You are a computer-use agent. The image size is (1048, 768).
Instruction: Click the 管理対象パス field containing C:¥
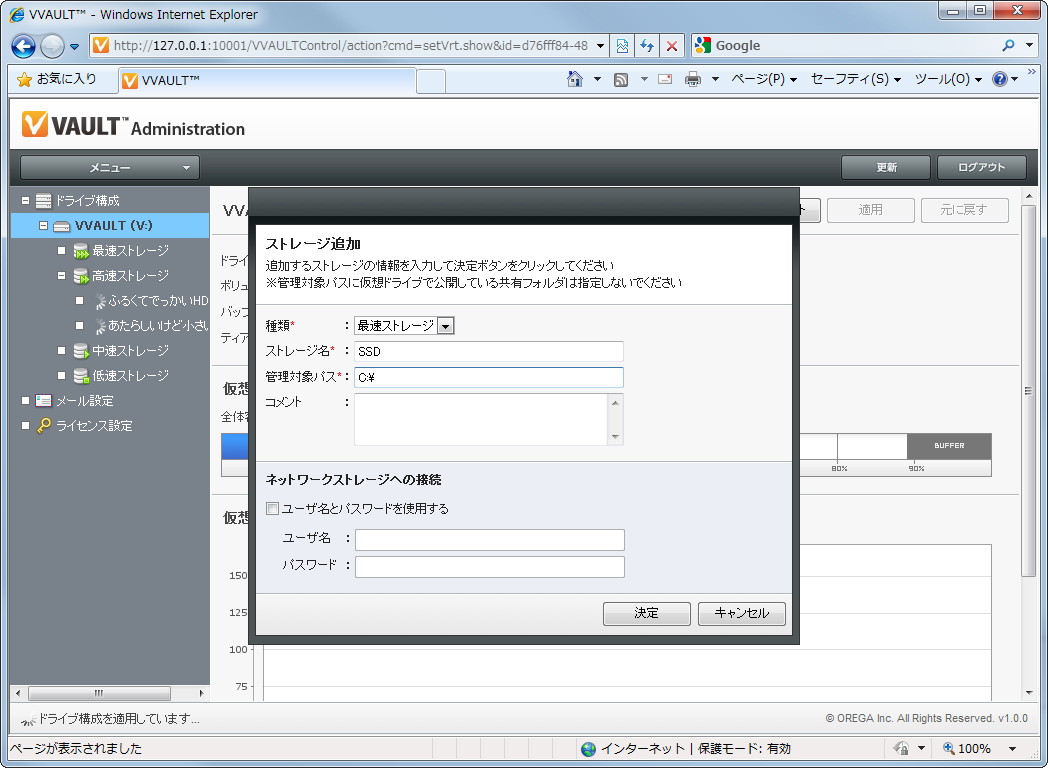[x=489, y=378]
